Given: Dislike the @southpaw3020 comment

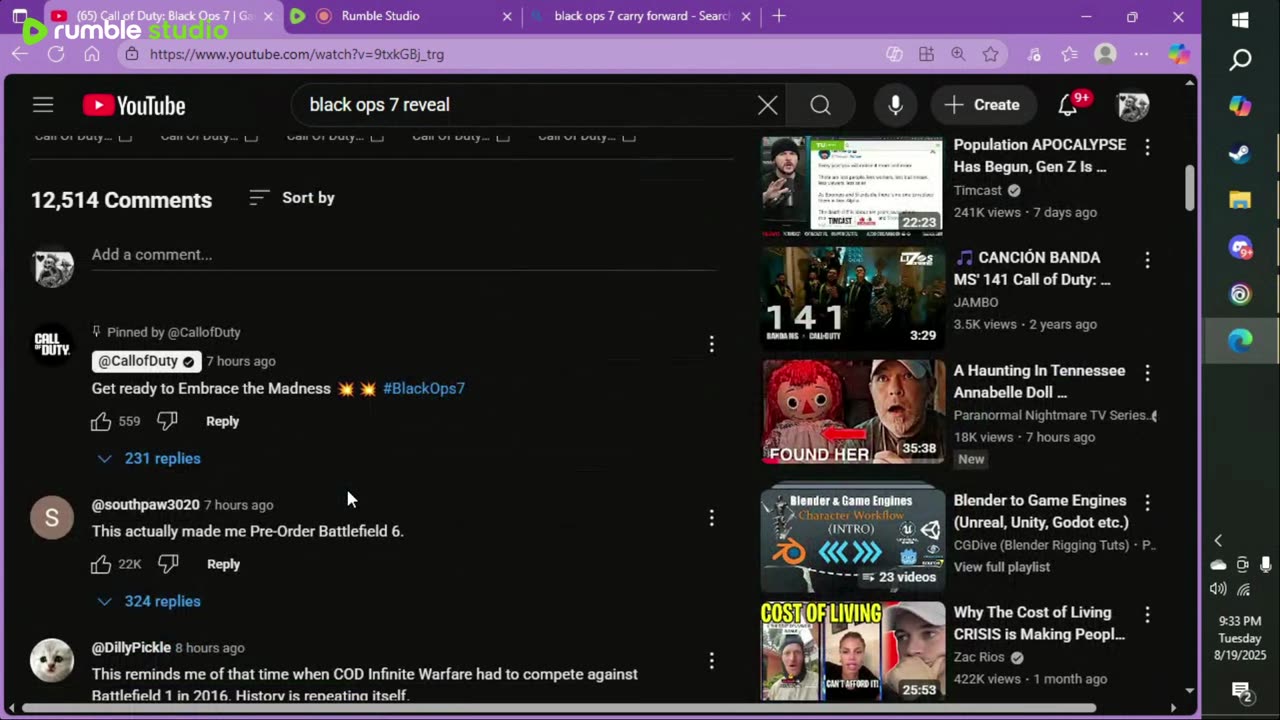Looking at the screenshot, I should click(x=168, y=564).
